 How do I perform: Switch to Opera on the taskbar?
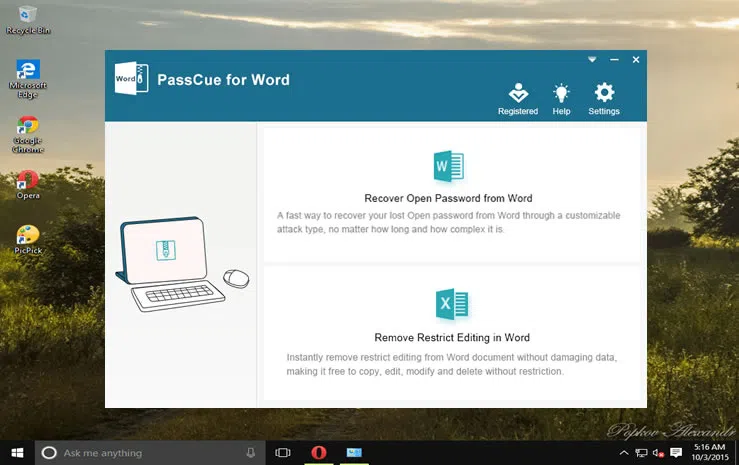pos(319,453)
